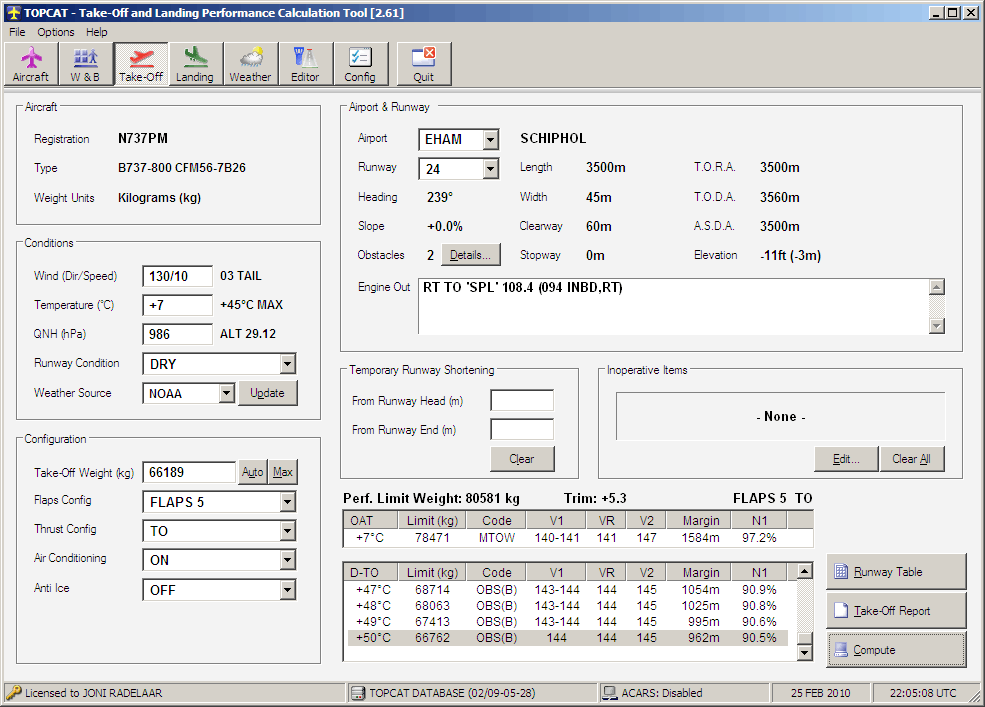Switch to the Landing performance page
The image size is (985, 707).
[x=195, y=64]
